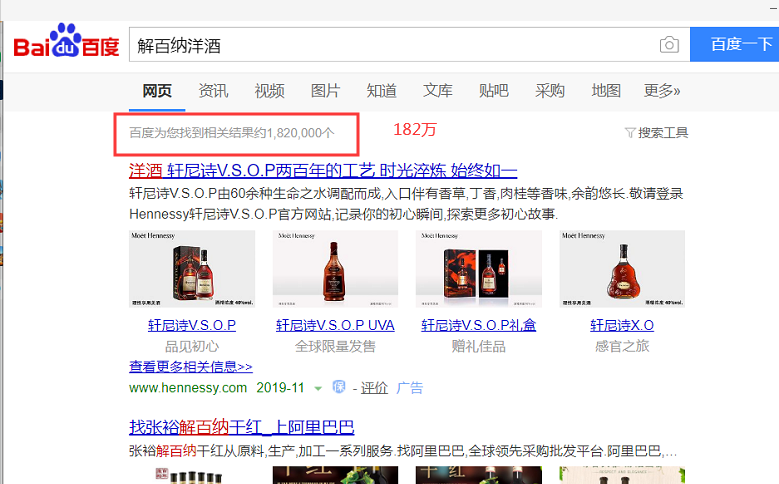Viewport: 779px width, 484px height.
Task: Click the 百度一下 search button
Action: (734, 44)
